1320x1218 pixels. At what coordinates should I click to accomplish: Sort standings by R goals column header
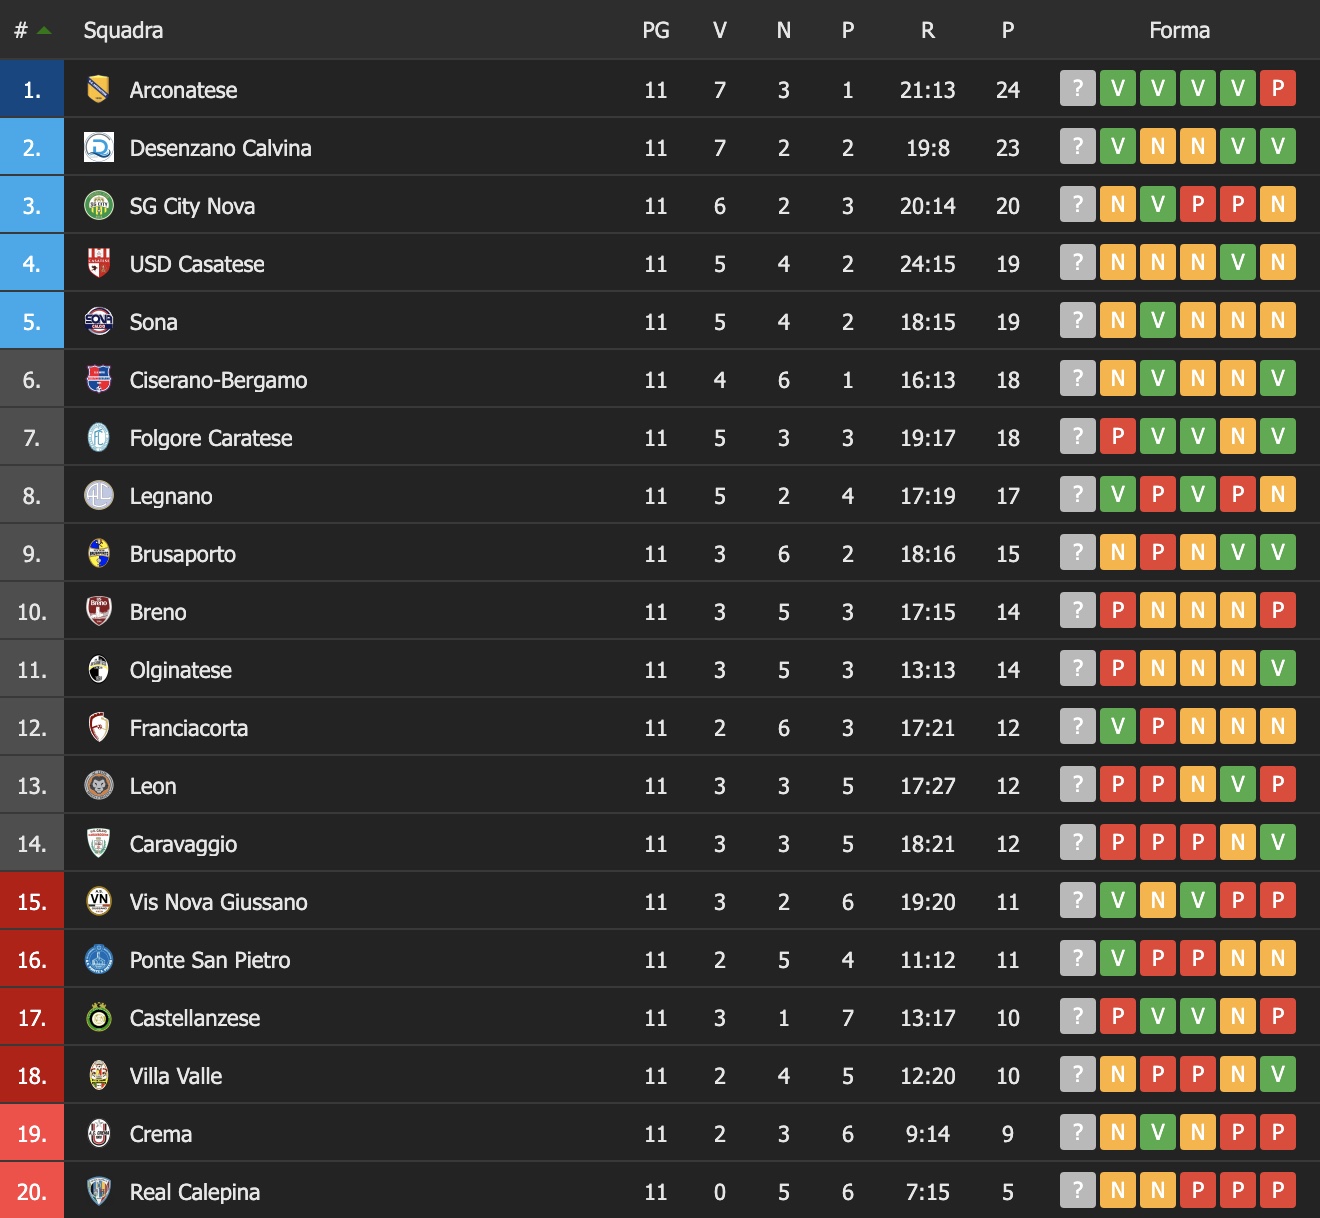pyautogui.click(x=928, y=31)
